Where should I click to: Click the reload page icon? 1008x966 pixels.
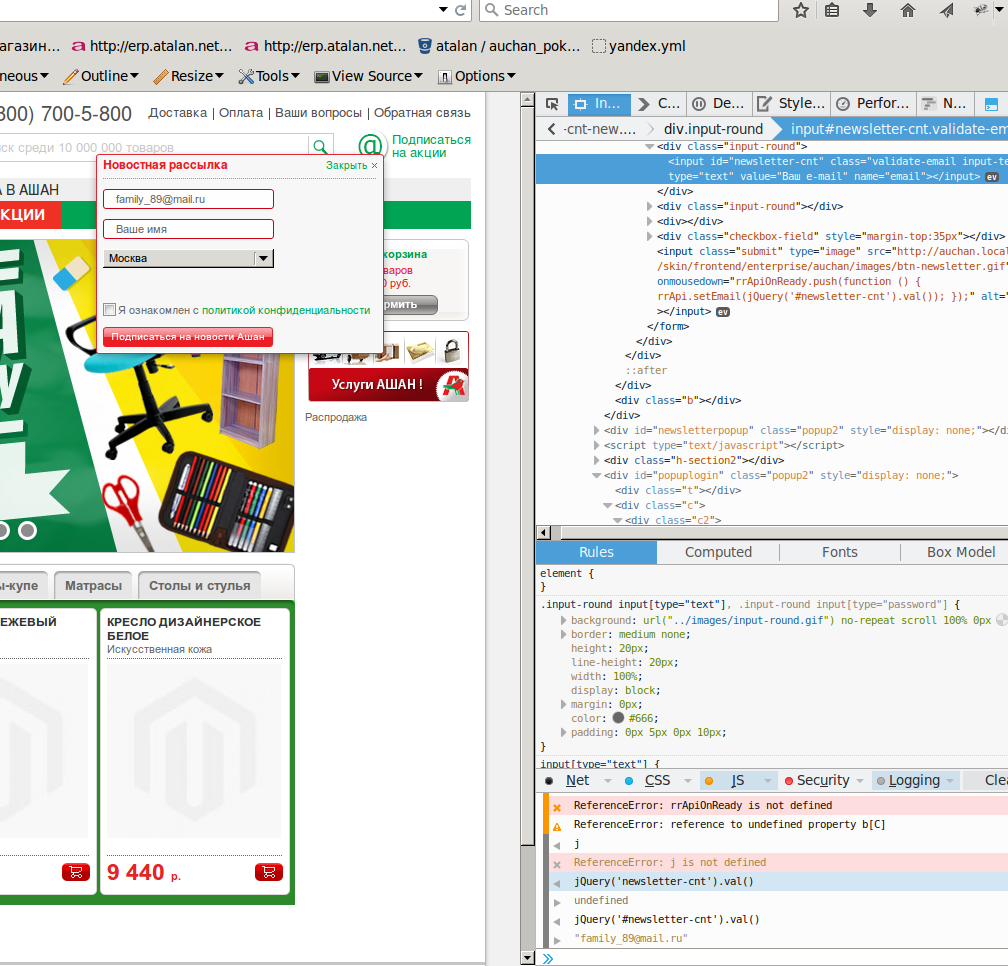point(460,10)
